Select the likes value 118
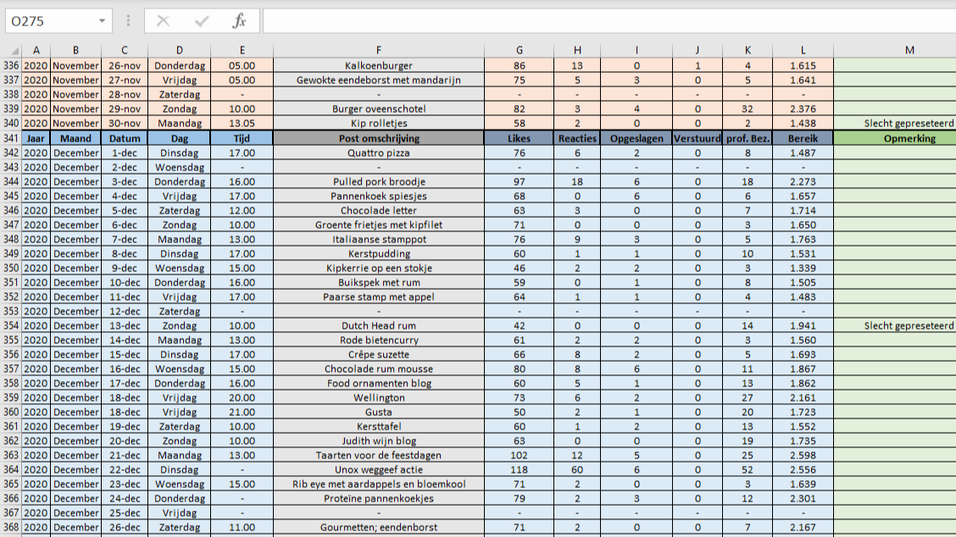 (519, 469)
